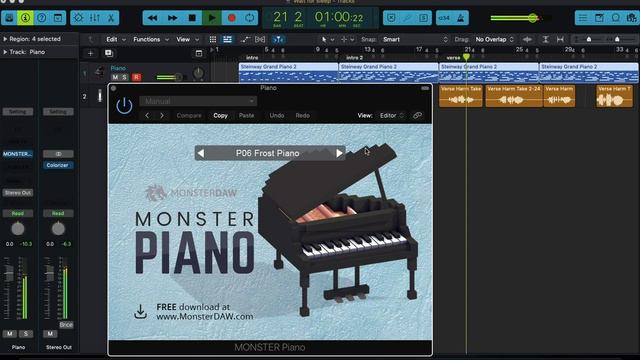Click the vertical auto zoom icon
The width and height of the screenshot is (640, 360).
546,40
